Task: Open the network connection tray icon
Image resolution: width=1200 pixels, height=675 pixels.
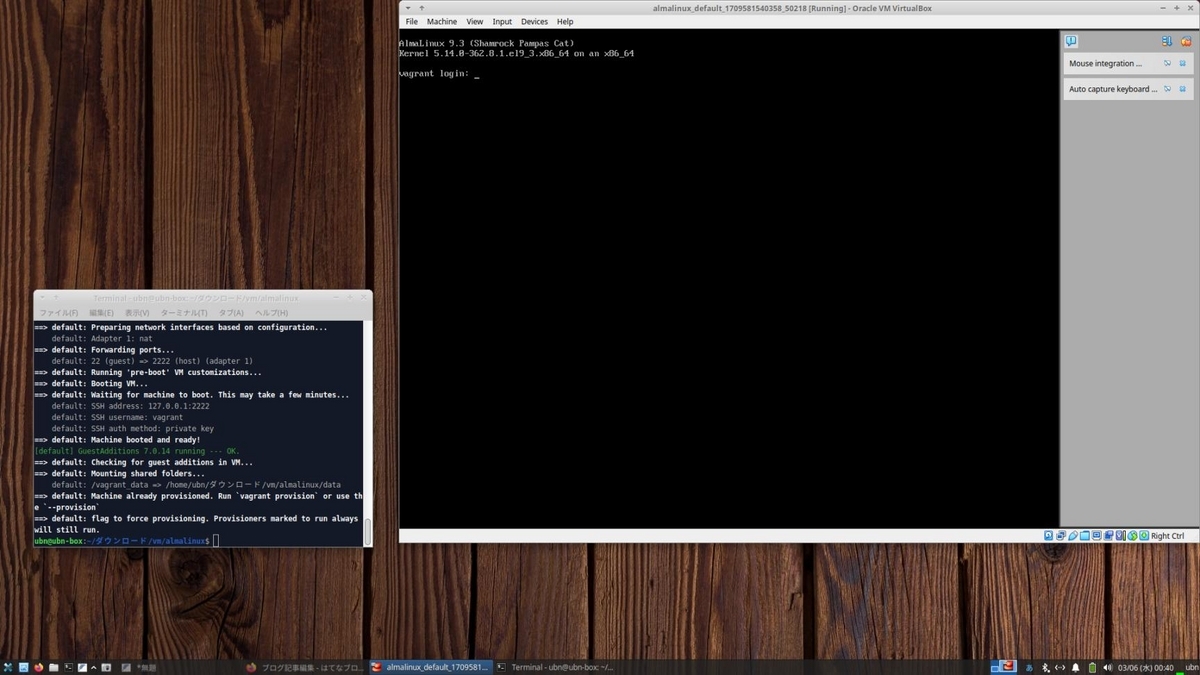Action: pyautogui.click(x=1060, y=667)
